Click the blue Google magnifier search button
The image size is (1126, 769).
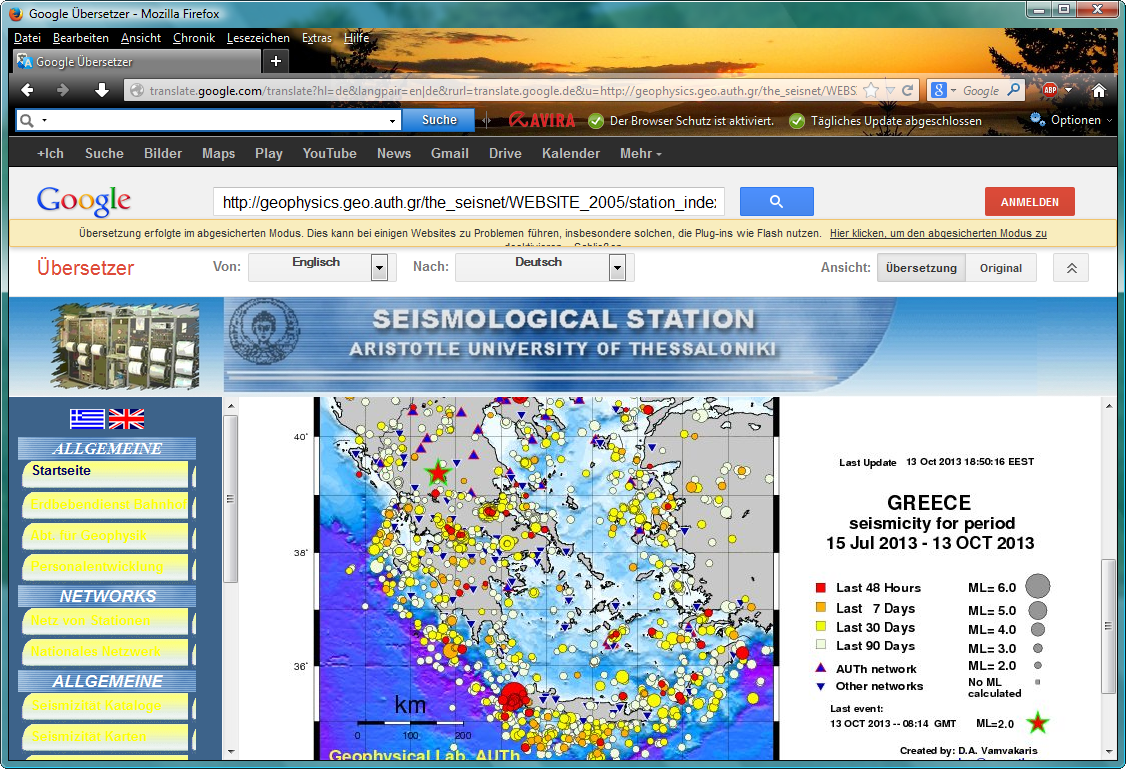coord(776,202)
